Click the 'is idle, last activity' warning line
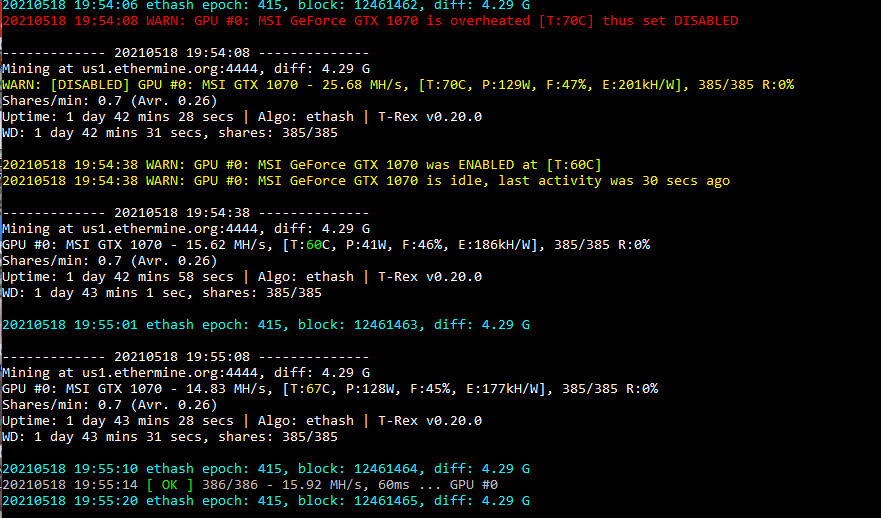 point(366,181)
